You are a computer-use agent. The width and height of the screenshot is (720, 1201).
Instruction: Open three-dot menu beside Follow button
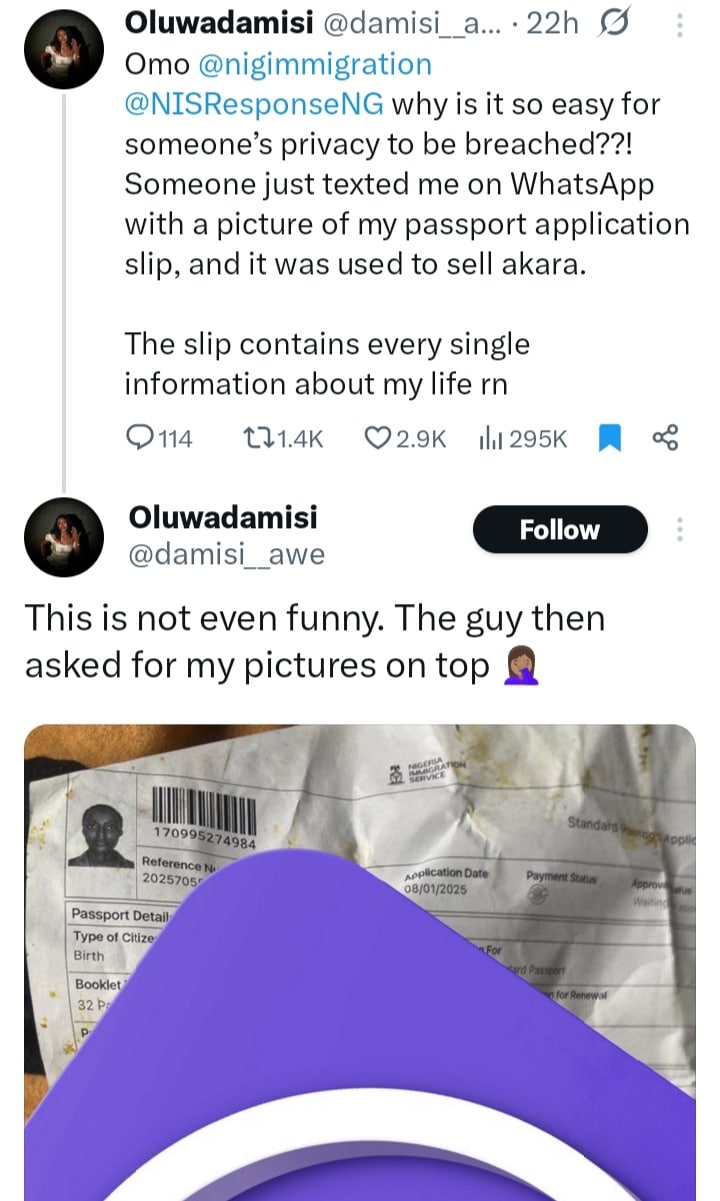pyautogui.click(x=682, y=530)
